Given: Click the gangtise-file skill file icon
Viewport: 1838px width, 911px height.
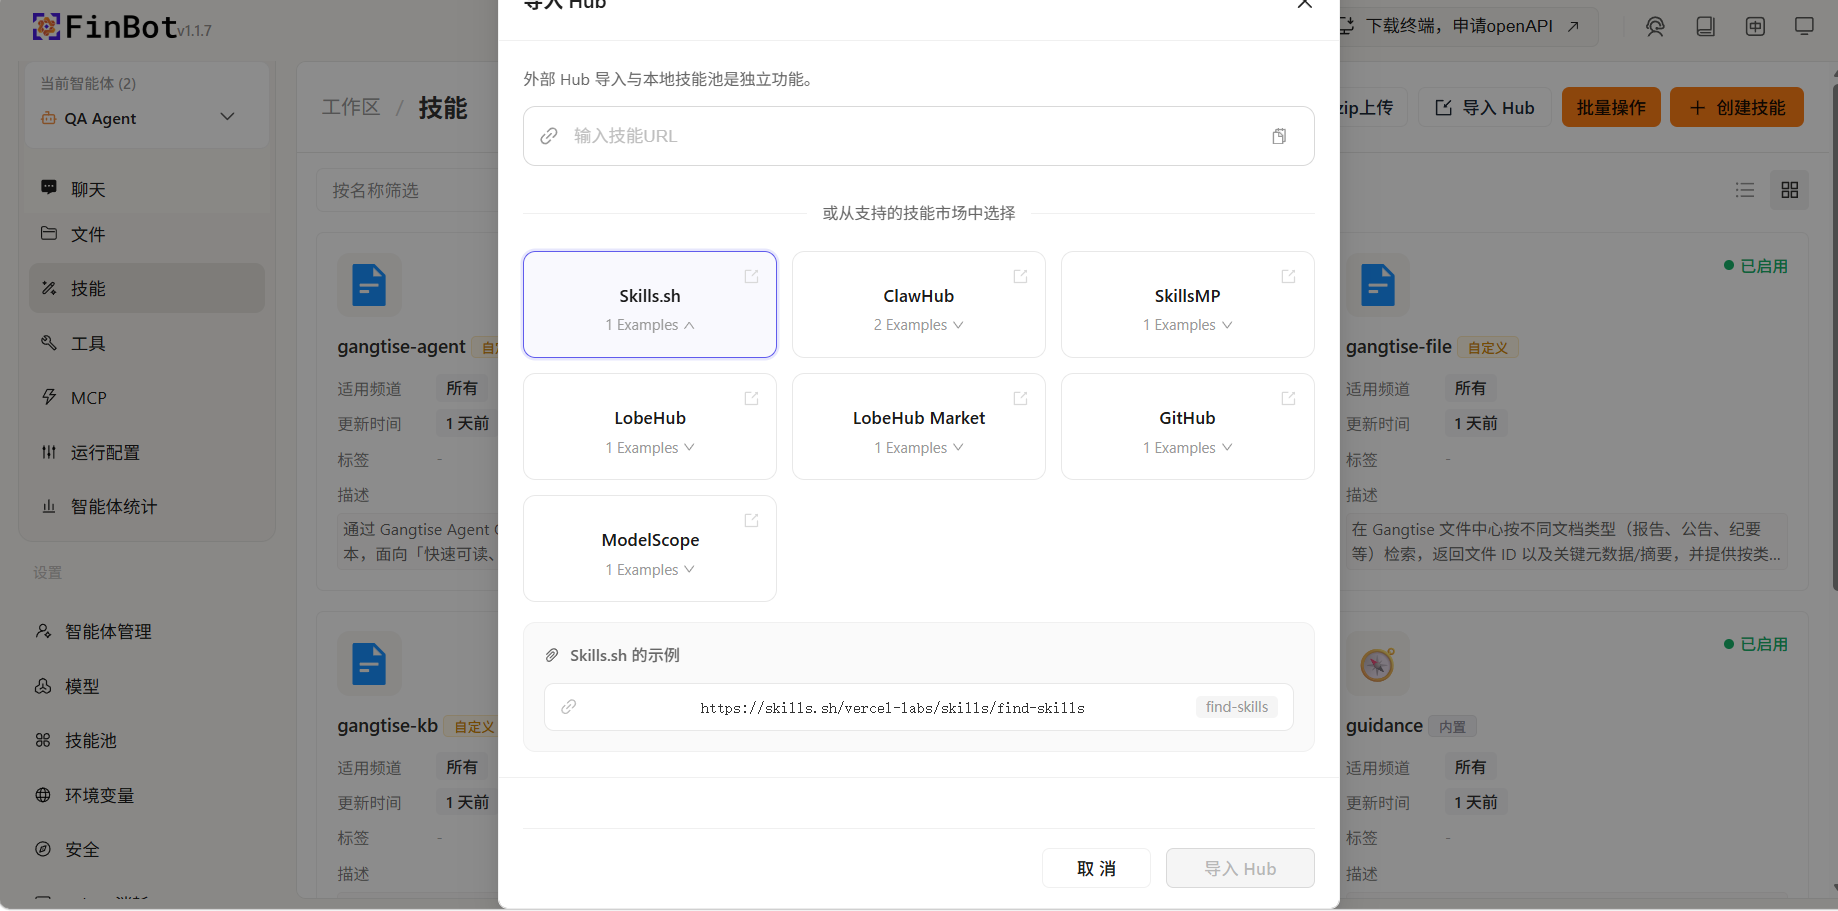Looking at the screenshot, I should (1378, 285).
